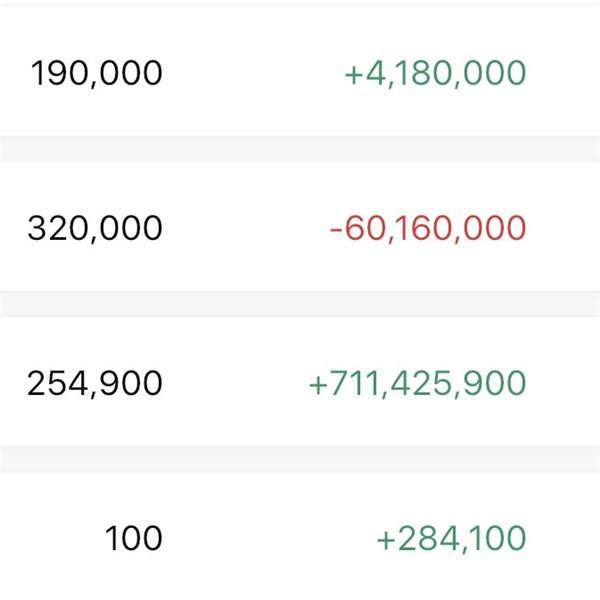Select the red -60,160,000 loss amount

click(x=427, y=228)
